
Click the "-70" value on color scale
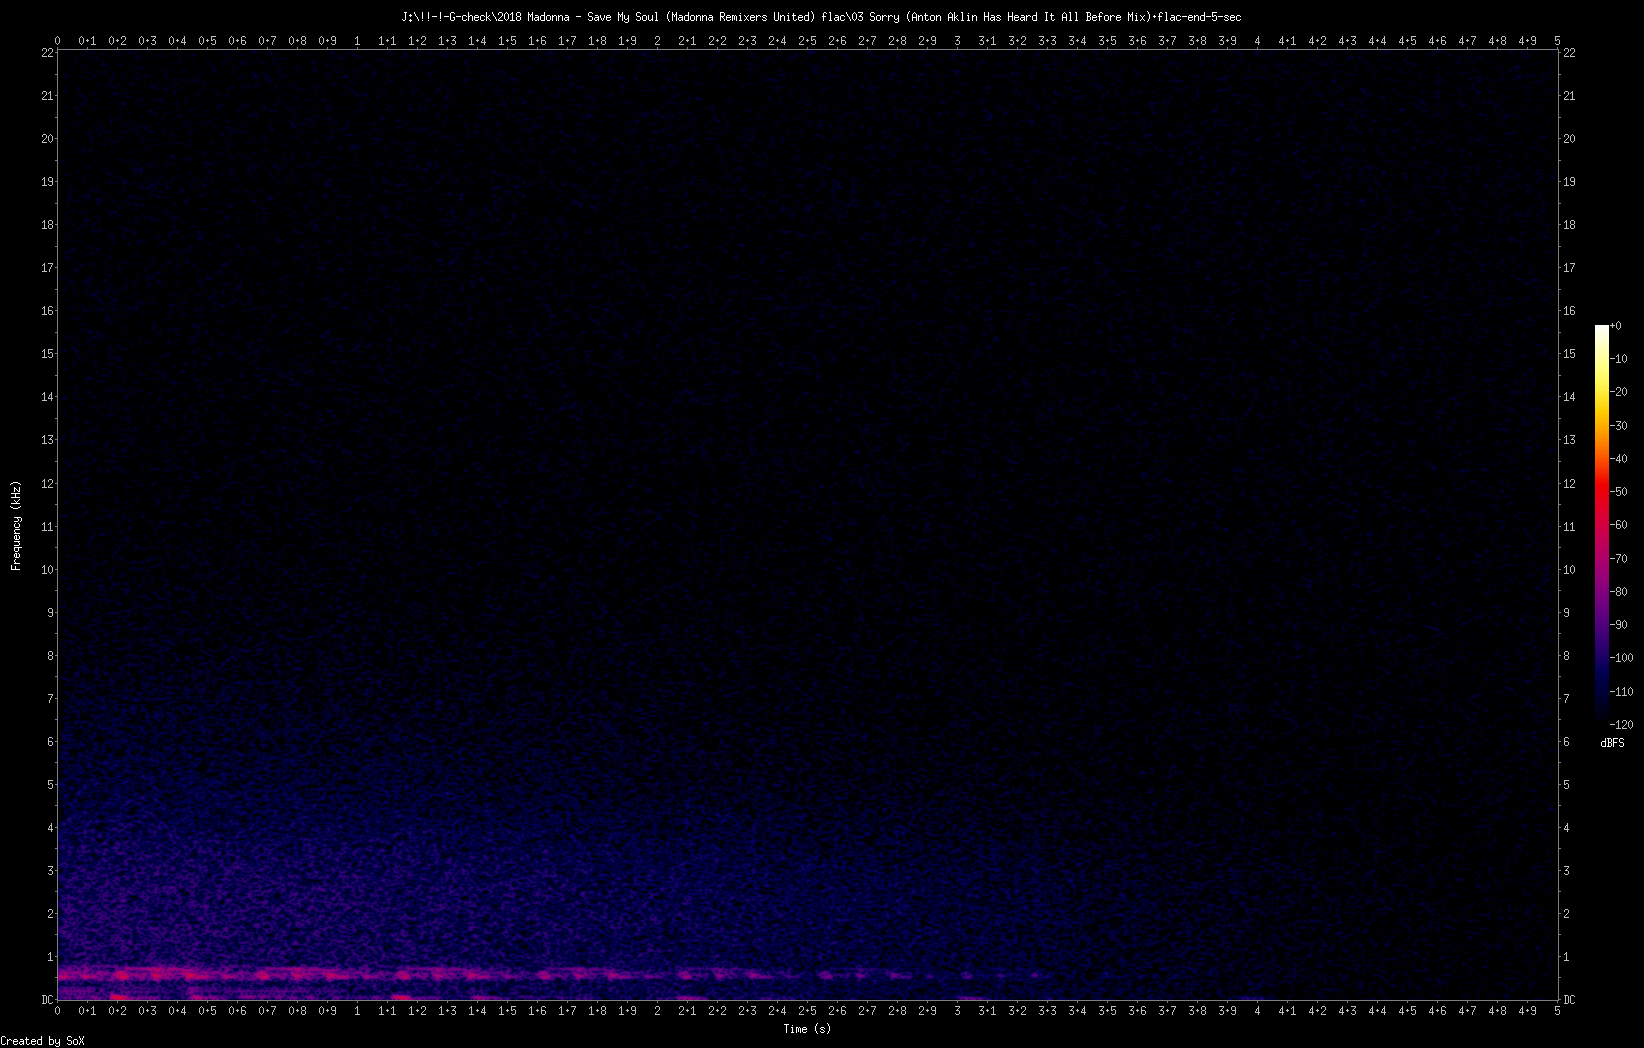point(1620,559)
